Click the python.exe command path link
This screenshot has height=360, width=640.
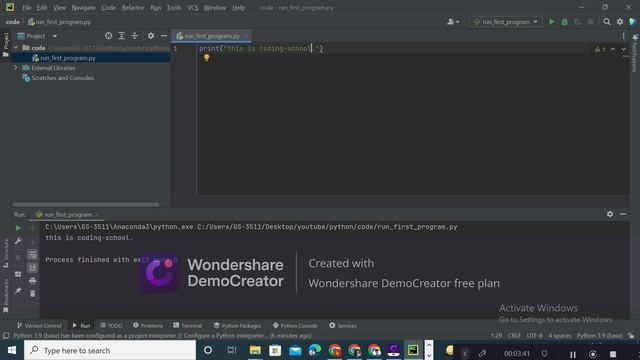click(x=119, y=227)
